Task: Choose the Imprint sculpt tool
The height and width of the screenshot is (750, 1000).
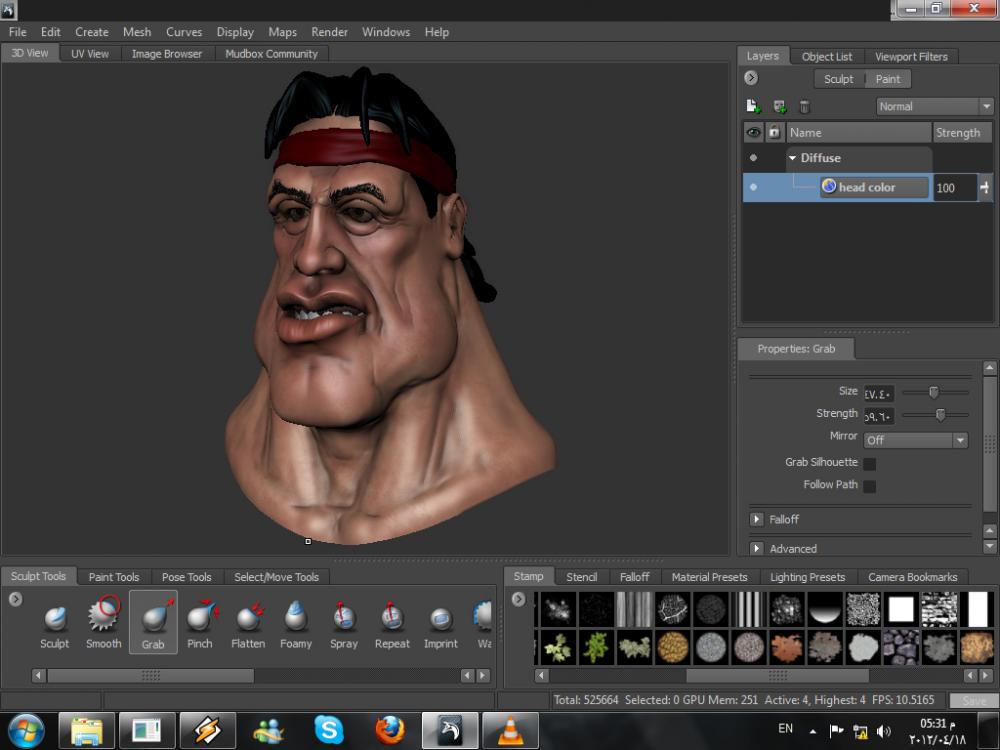Action: pos(440,621)
